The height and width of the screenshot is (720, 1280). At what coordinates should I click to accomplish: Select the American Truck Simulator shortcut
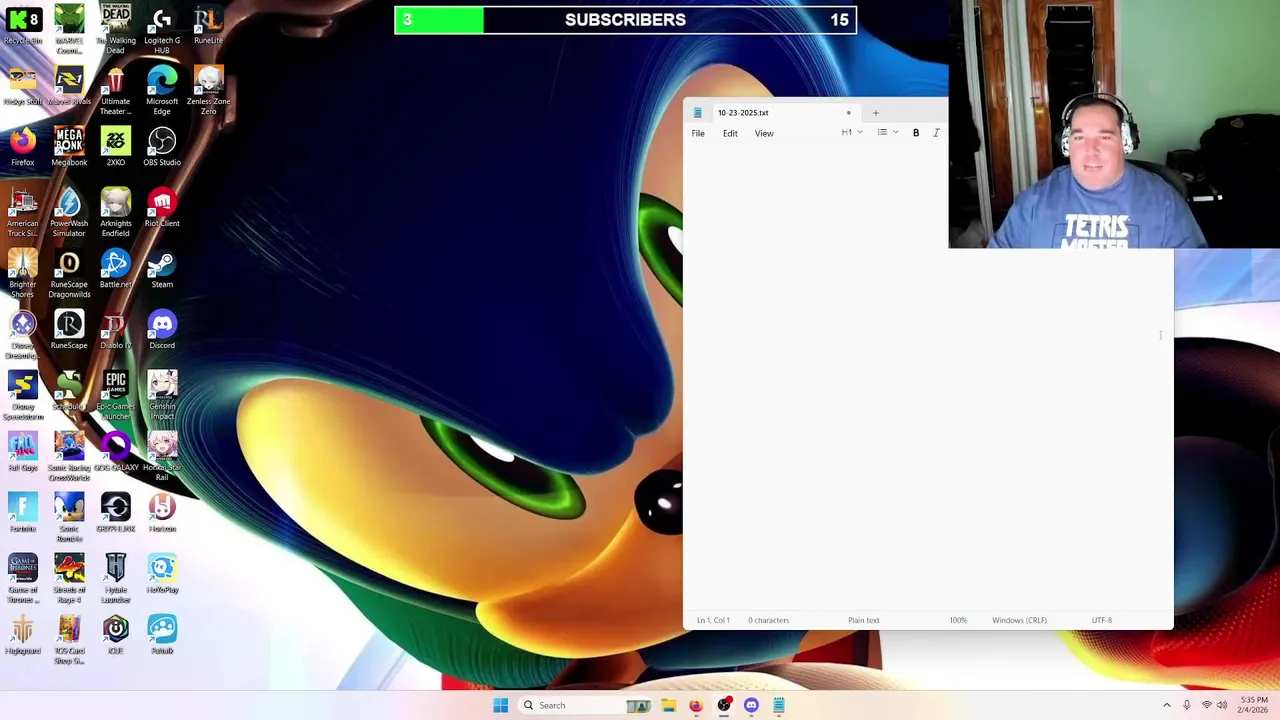click(23, 213)
